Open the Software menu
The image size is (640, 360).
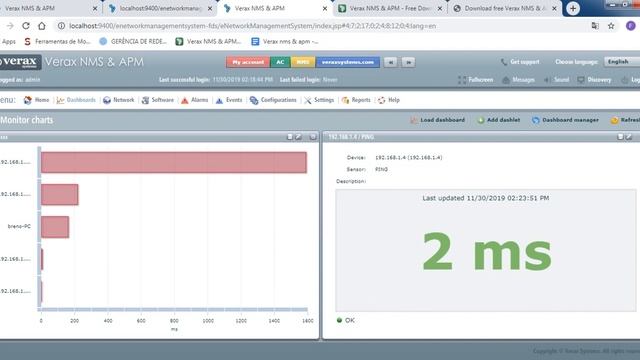coord(158,100)
